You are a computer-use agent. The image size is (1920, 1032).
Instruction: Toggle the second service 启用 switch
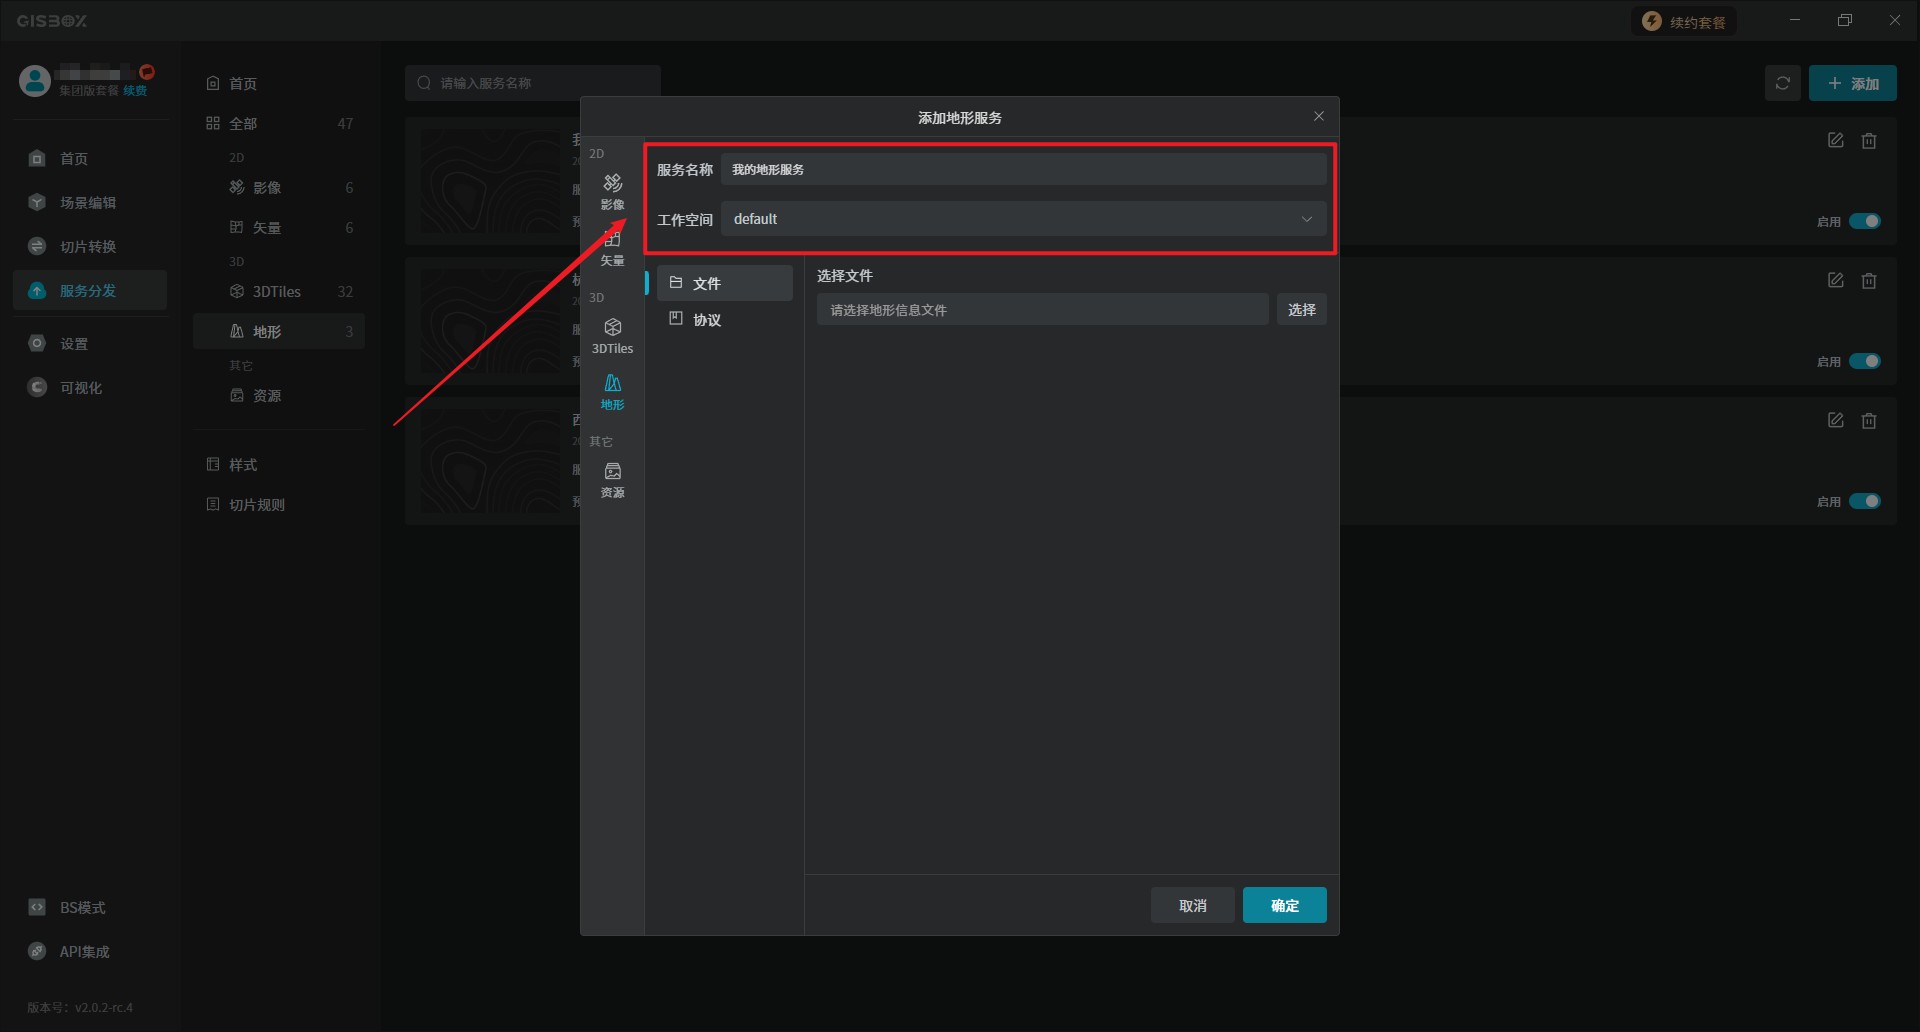[x=1864, y=361]
